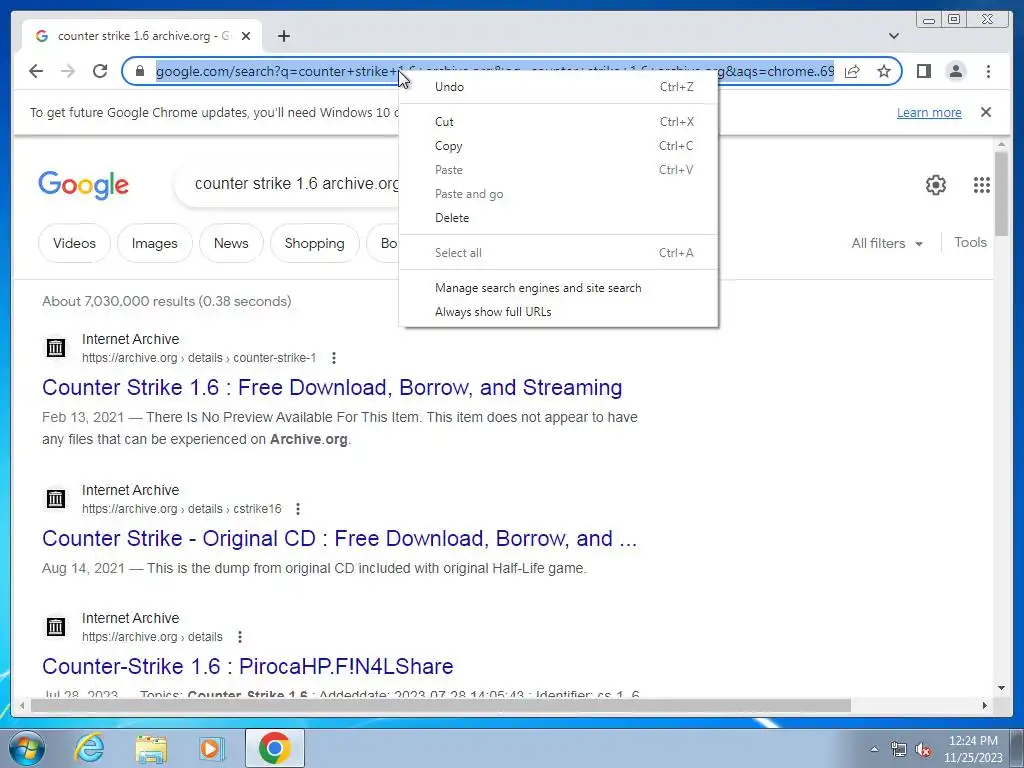Click the muted volume tray icon
This screenshot has height=768, width=1024.
tap(923, 749)
